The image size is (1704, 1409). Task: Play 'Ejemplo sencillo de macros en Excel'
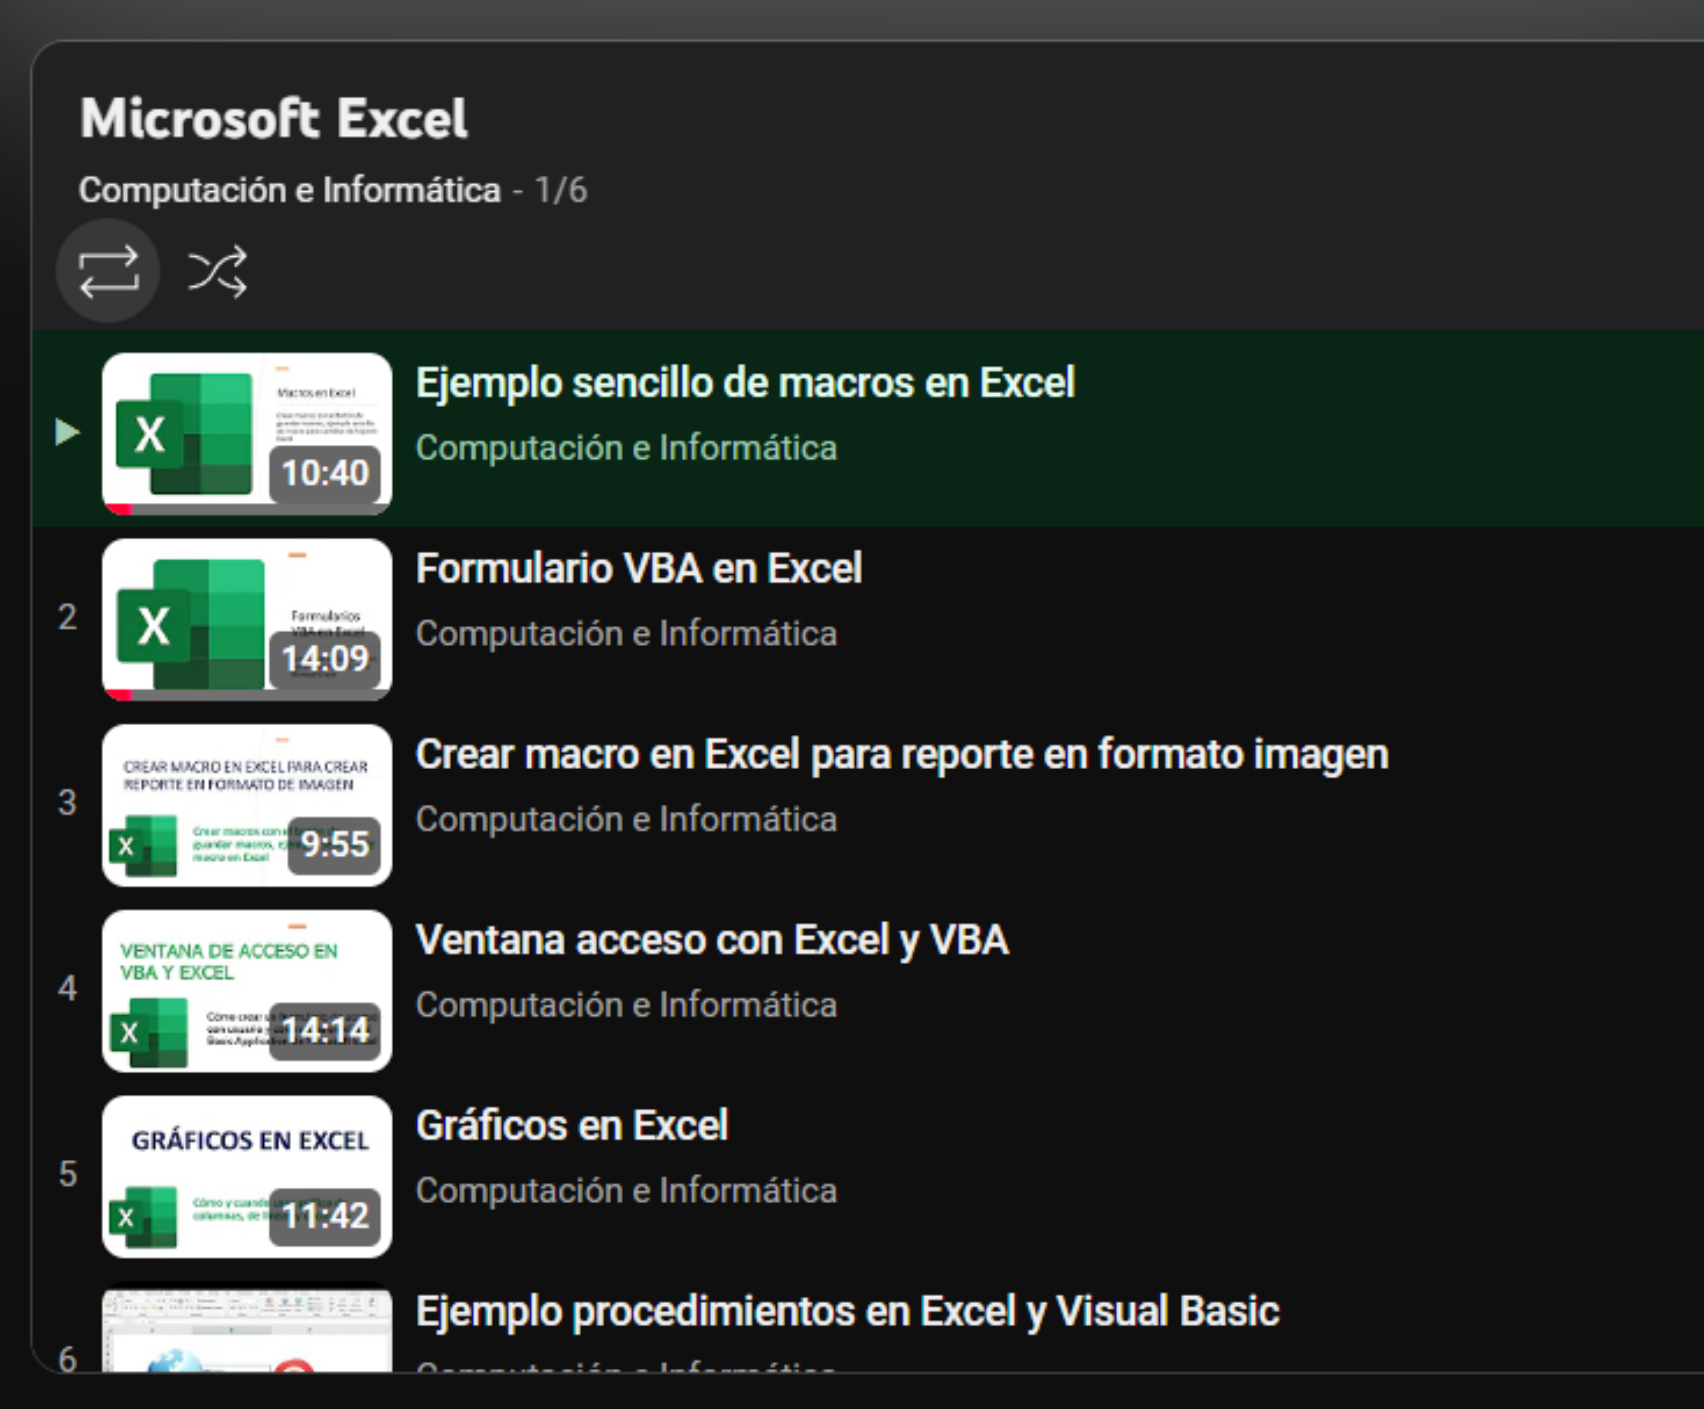(x=745, y=383)
